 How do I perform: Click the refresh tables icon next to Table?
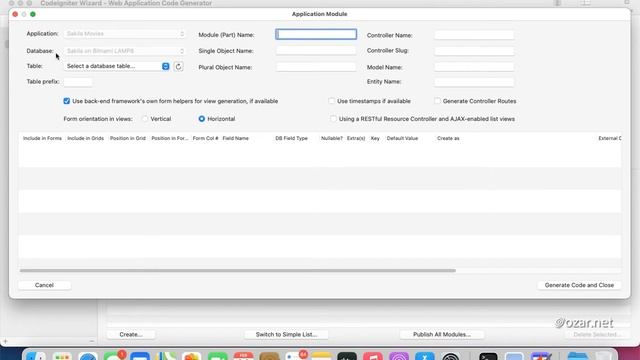click(178, 66)
